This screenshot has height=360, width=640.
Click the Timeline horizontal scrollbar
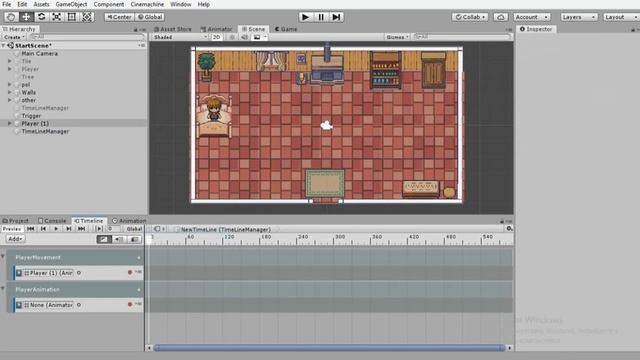click(329, 348)
